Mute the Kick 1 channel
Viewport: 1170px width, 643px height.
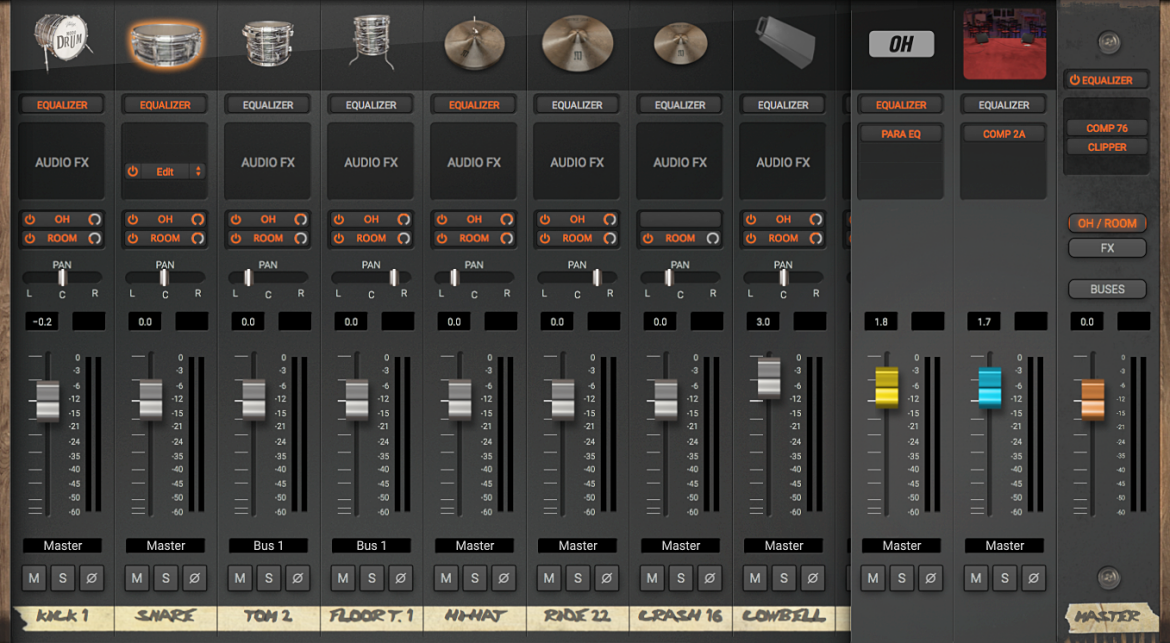[34, 578]
